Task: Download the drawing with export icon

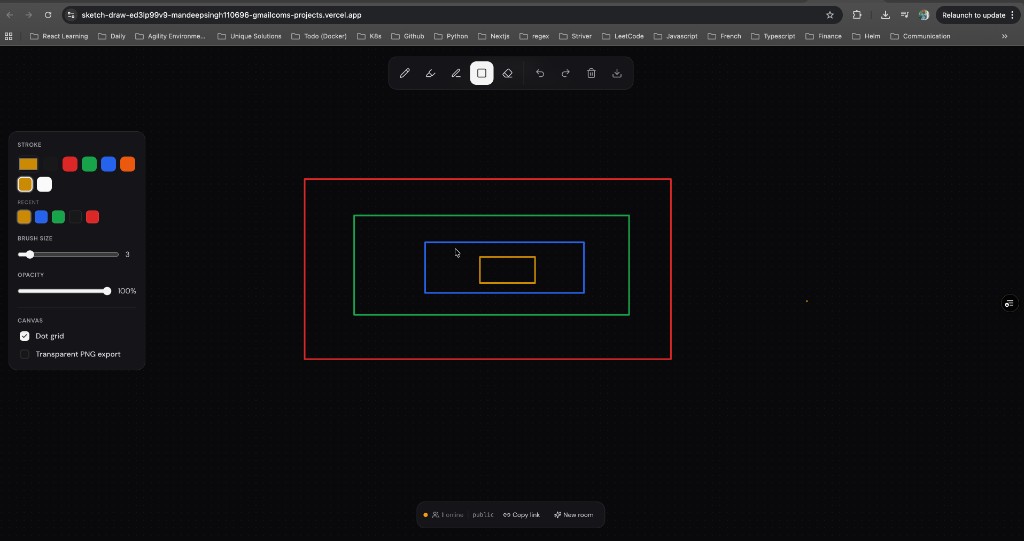Action: [x=617, y=73]
